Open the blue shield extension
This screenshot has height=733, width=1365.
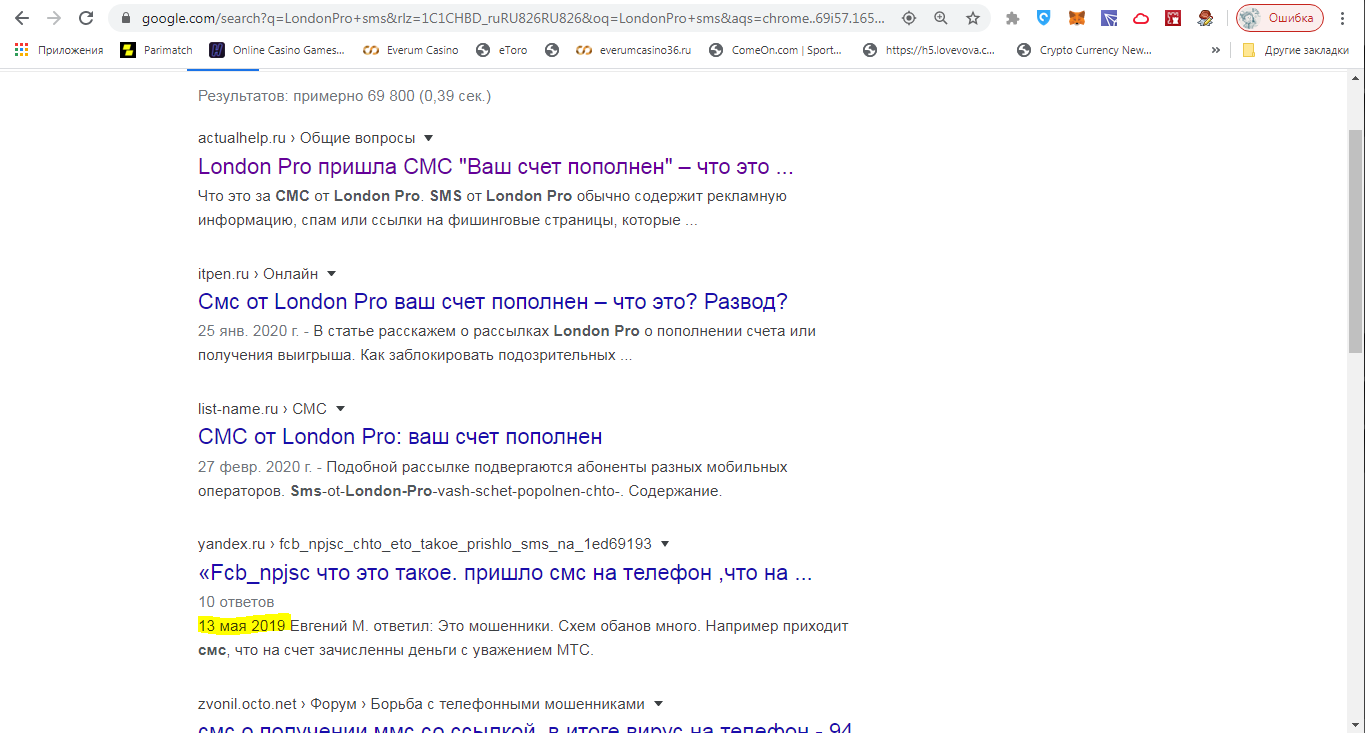point(1044,18)
